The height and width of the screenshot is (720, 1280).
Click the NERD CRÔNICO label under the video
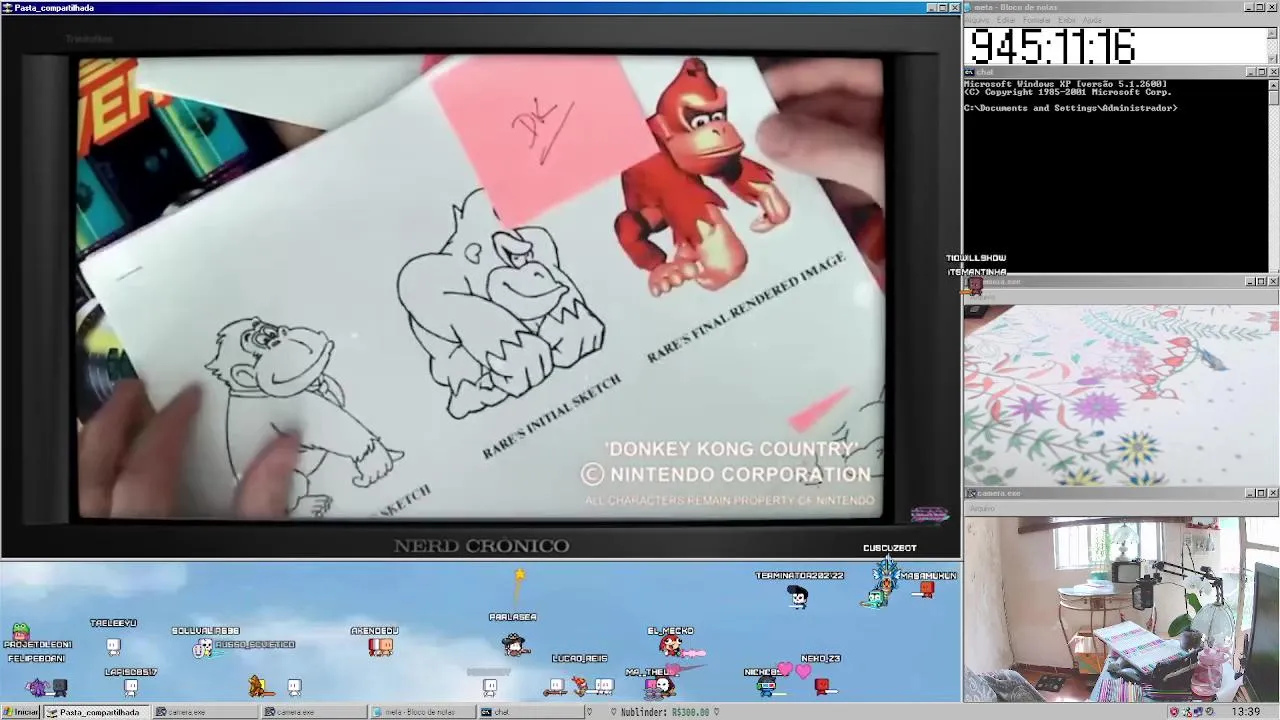coord(481,546)
